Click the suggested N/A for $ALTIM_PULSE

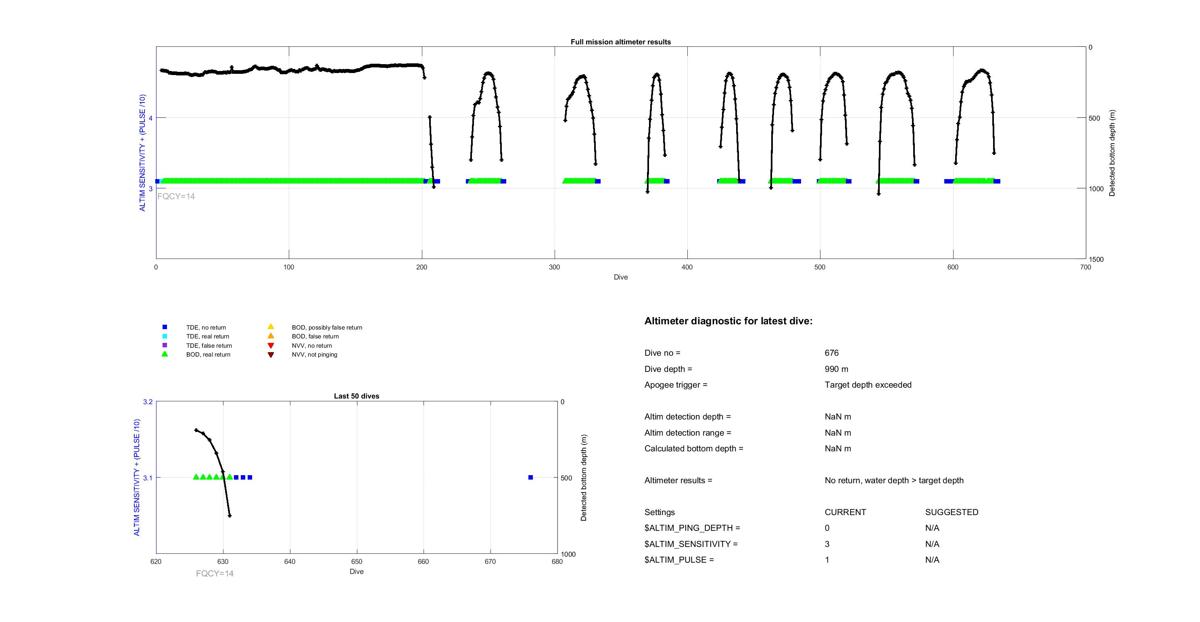click(x=933, y=560)
